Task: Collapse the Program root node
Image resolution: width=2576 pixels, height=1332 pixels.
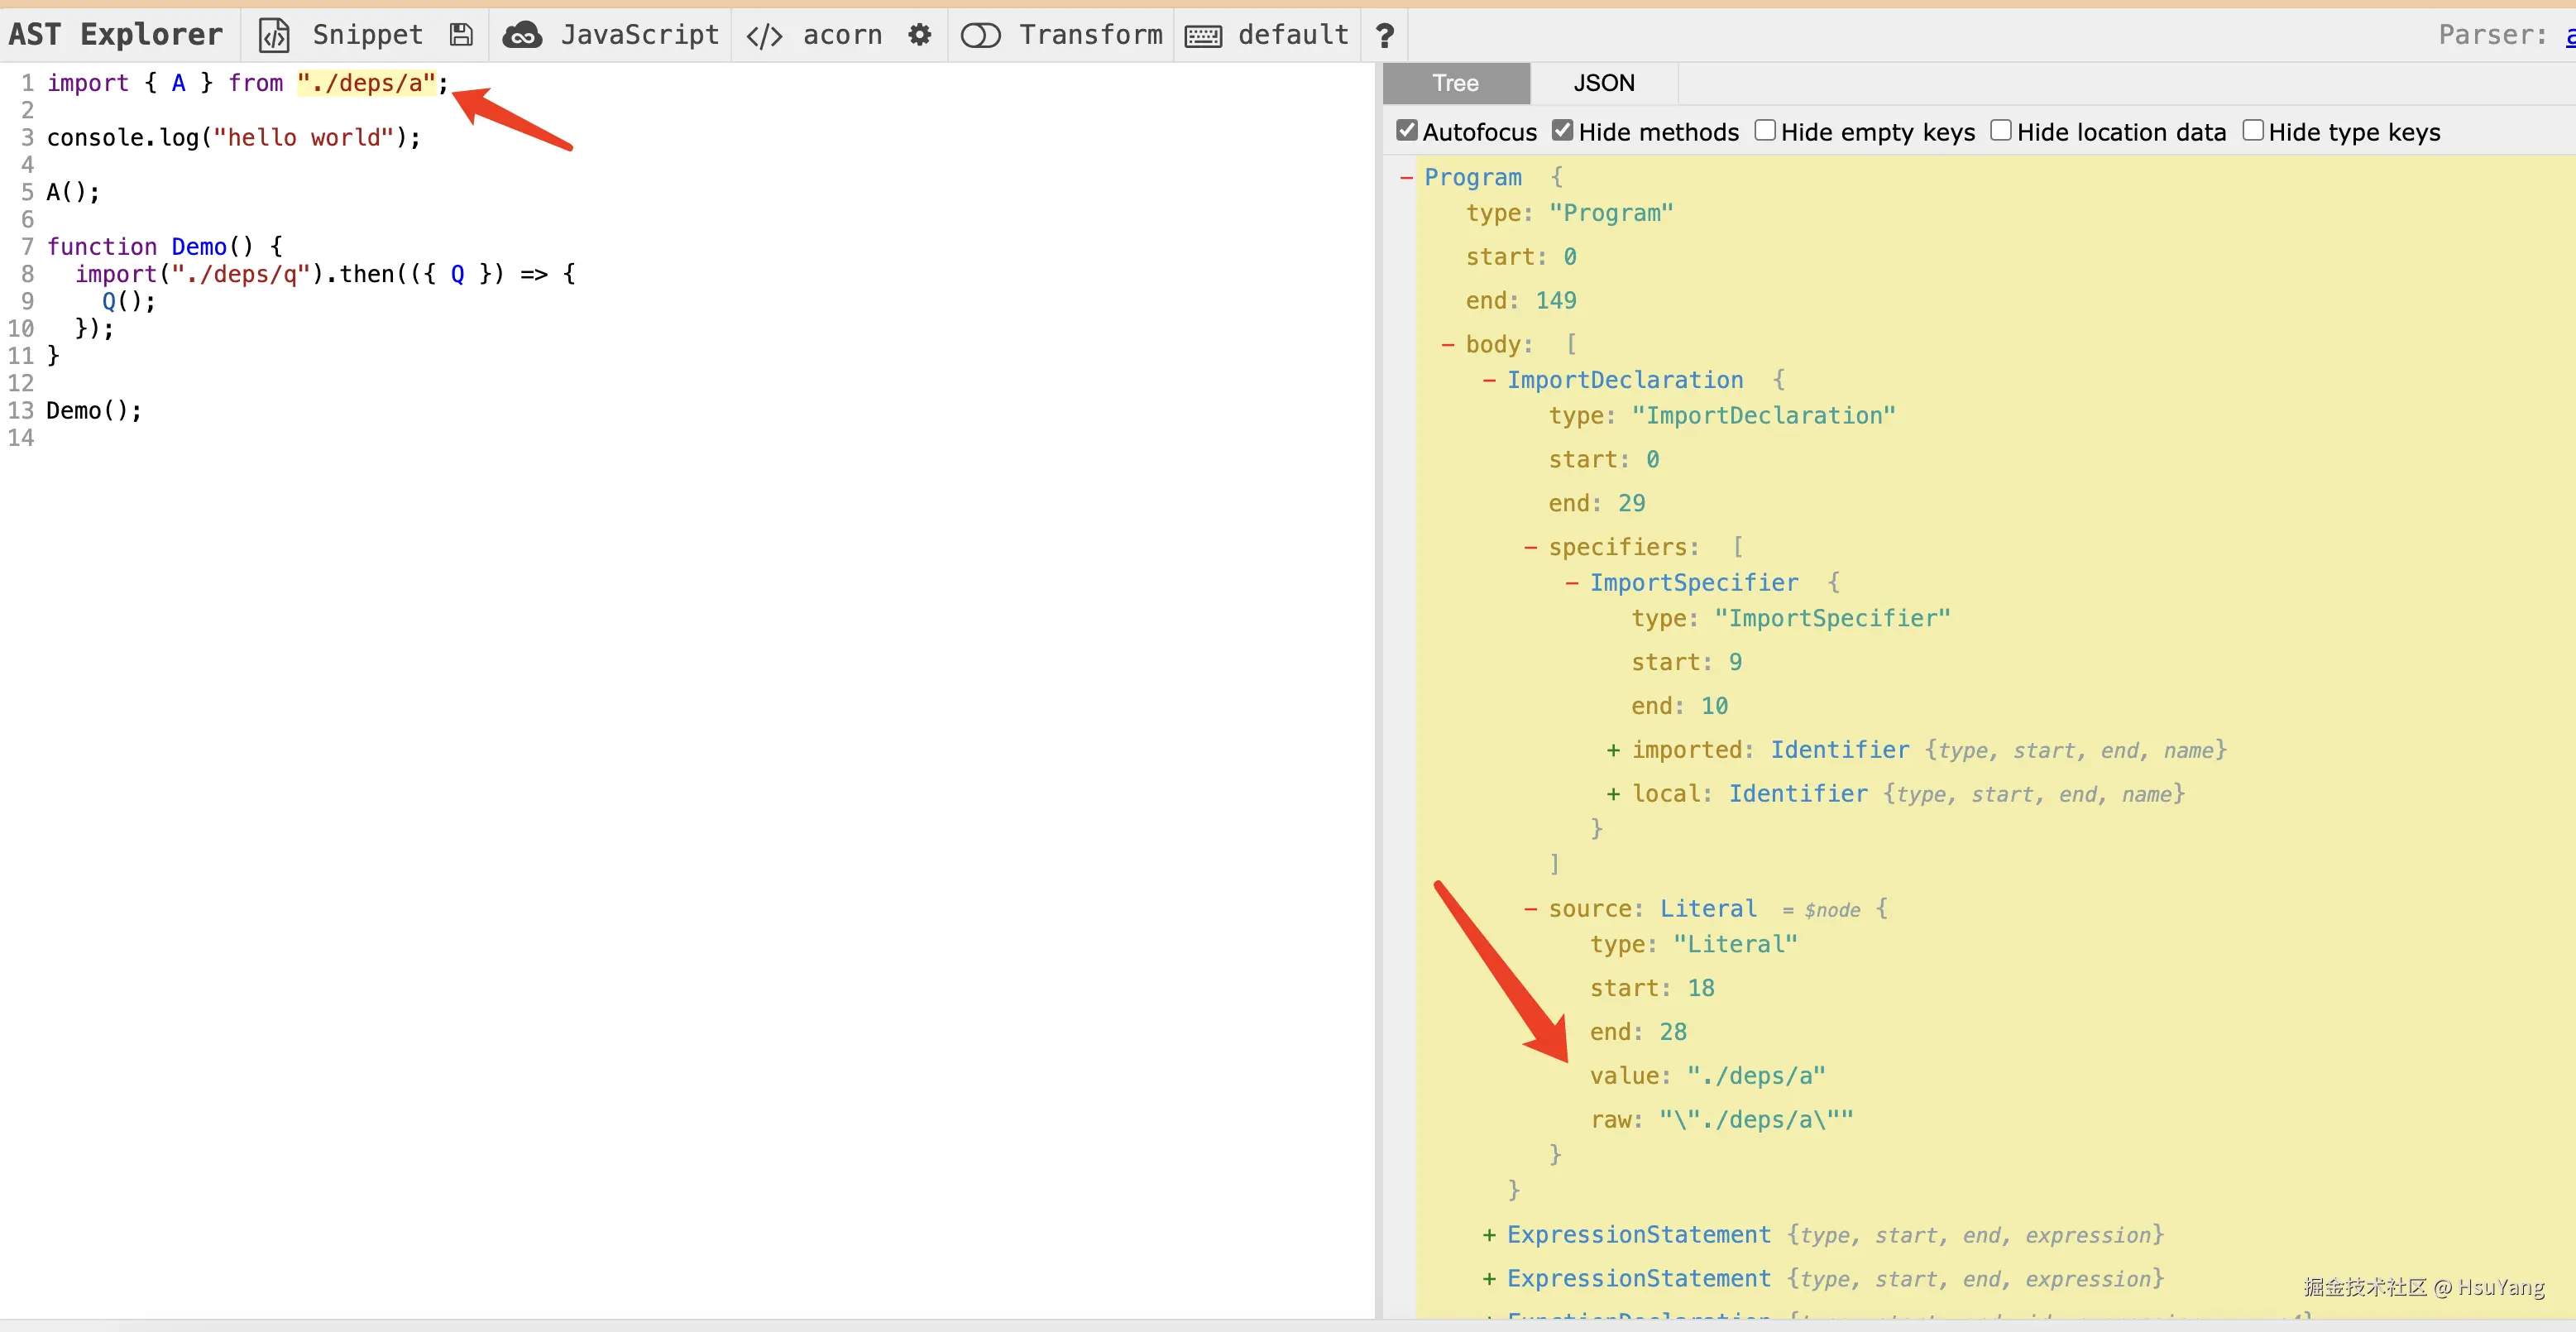Action: tap(1406, 178)
